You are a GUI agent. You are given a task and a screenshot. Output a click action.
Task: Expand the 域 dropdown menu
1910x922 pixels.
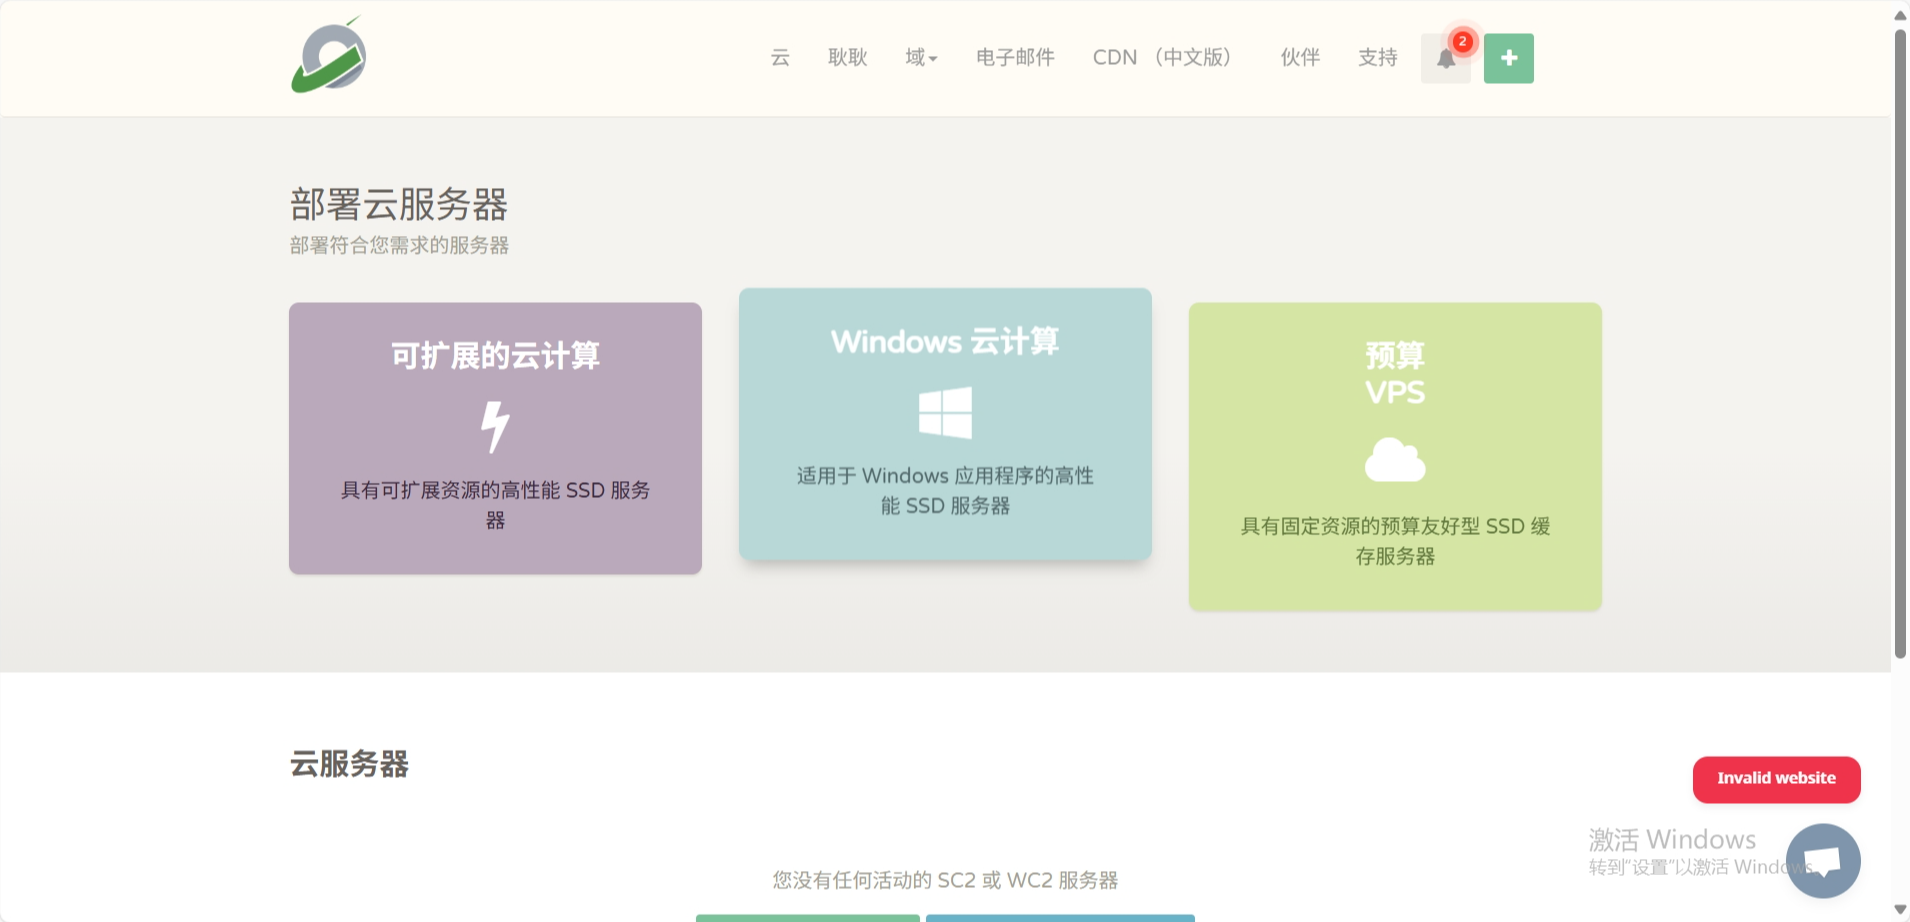pos(921,58)
